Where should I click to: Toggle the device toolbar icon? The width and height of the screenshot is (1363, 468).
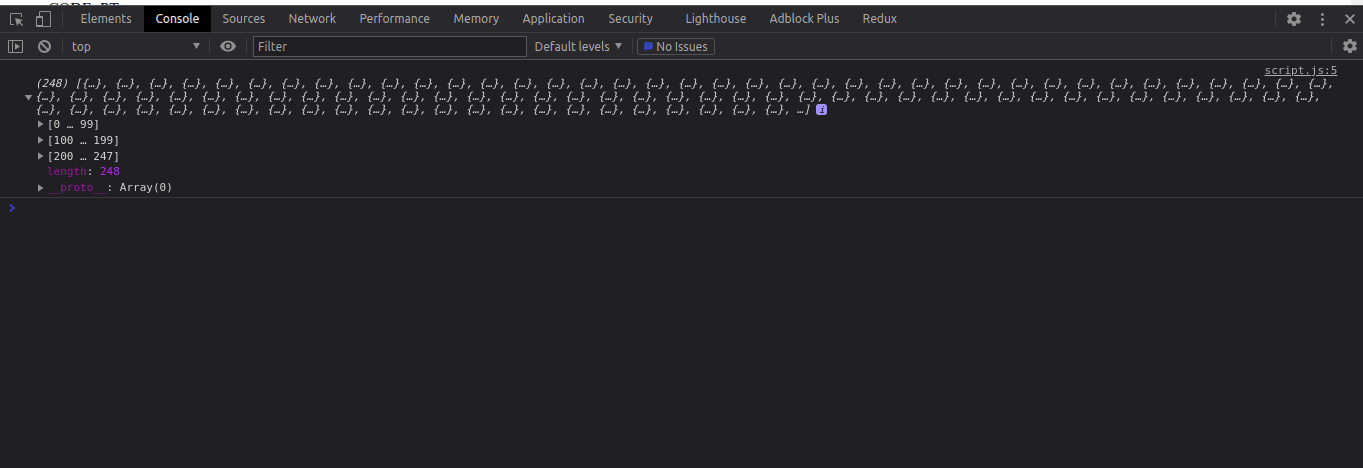click(44, 19)
